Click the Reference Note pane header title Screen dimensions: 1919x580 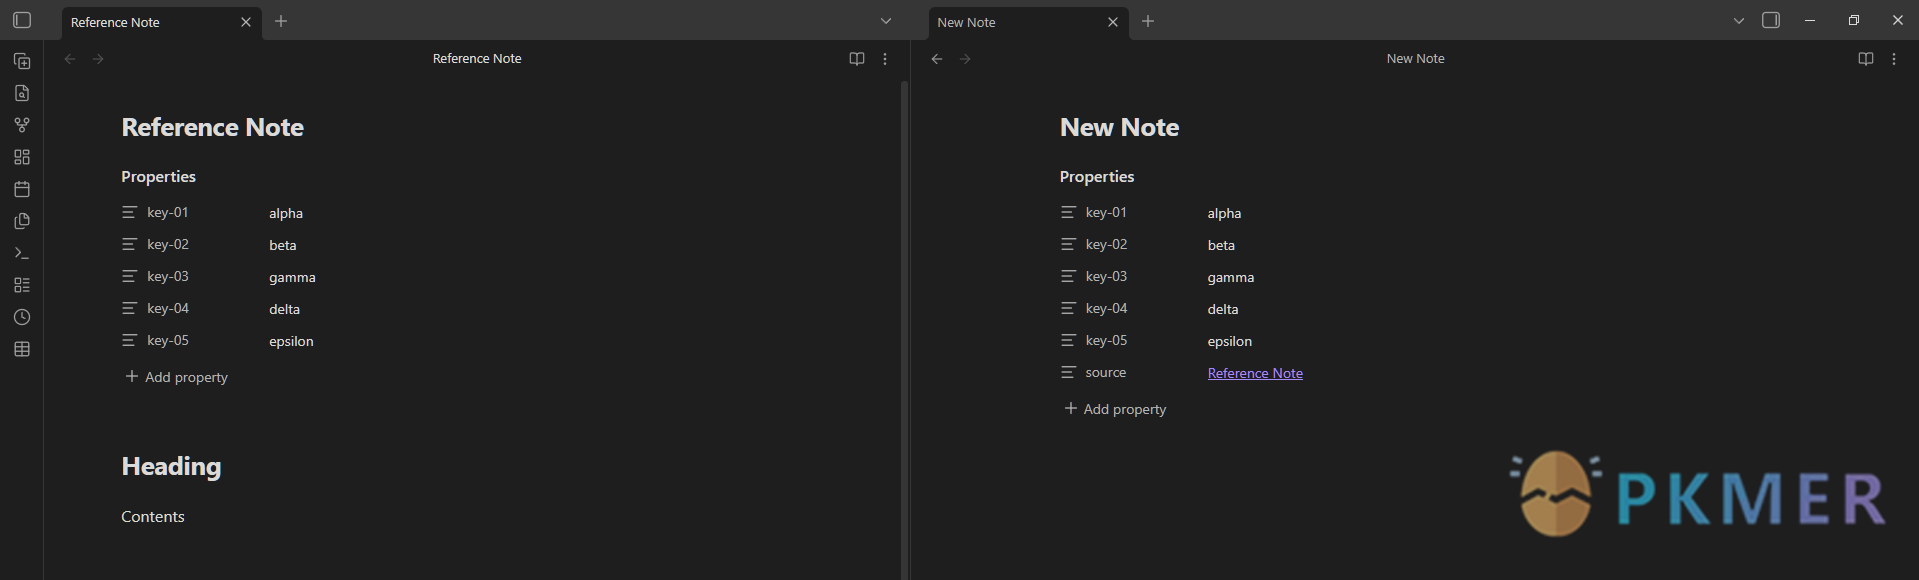(477, 59)
